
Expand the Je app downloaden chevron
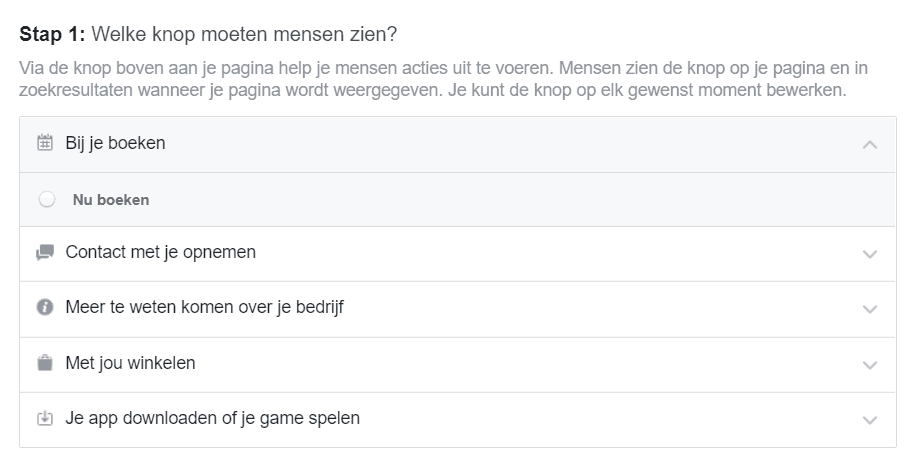coord(870,420)
